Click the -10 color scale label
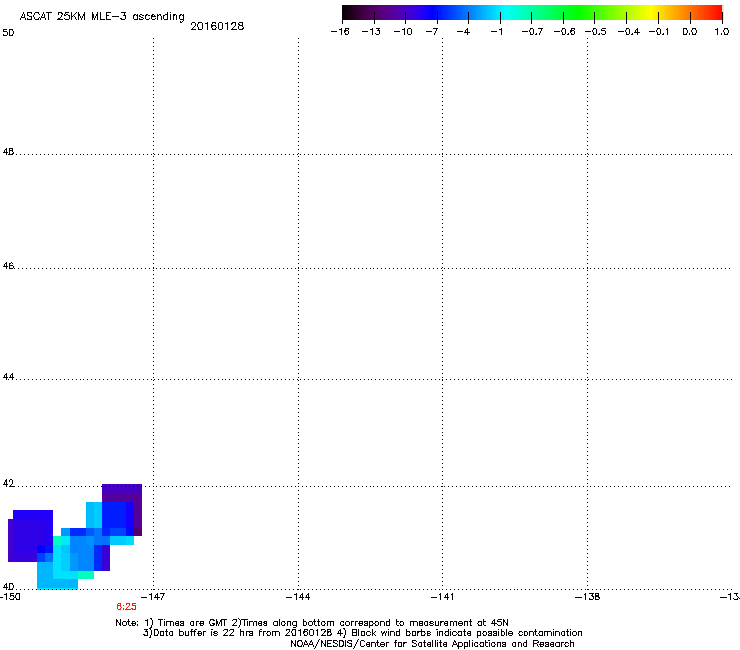The width and height of the screenshot is (740, 650). 403,32
